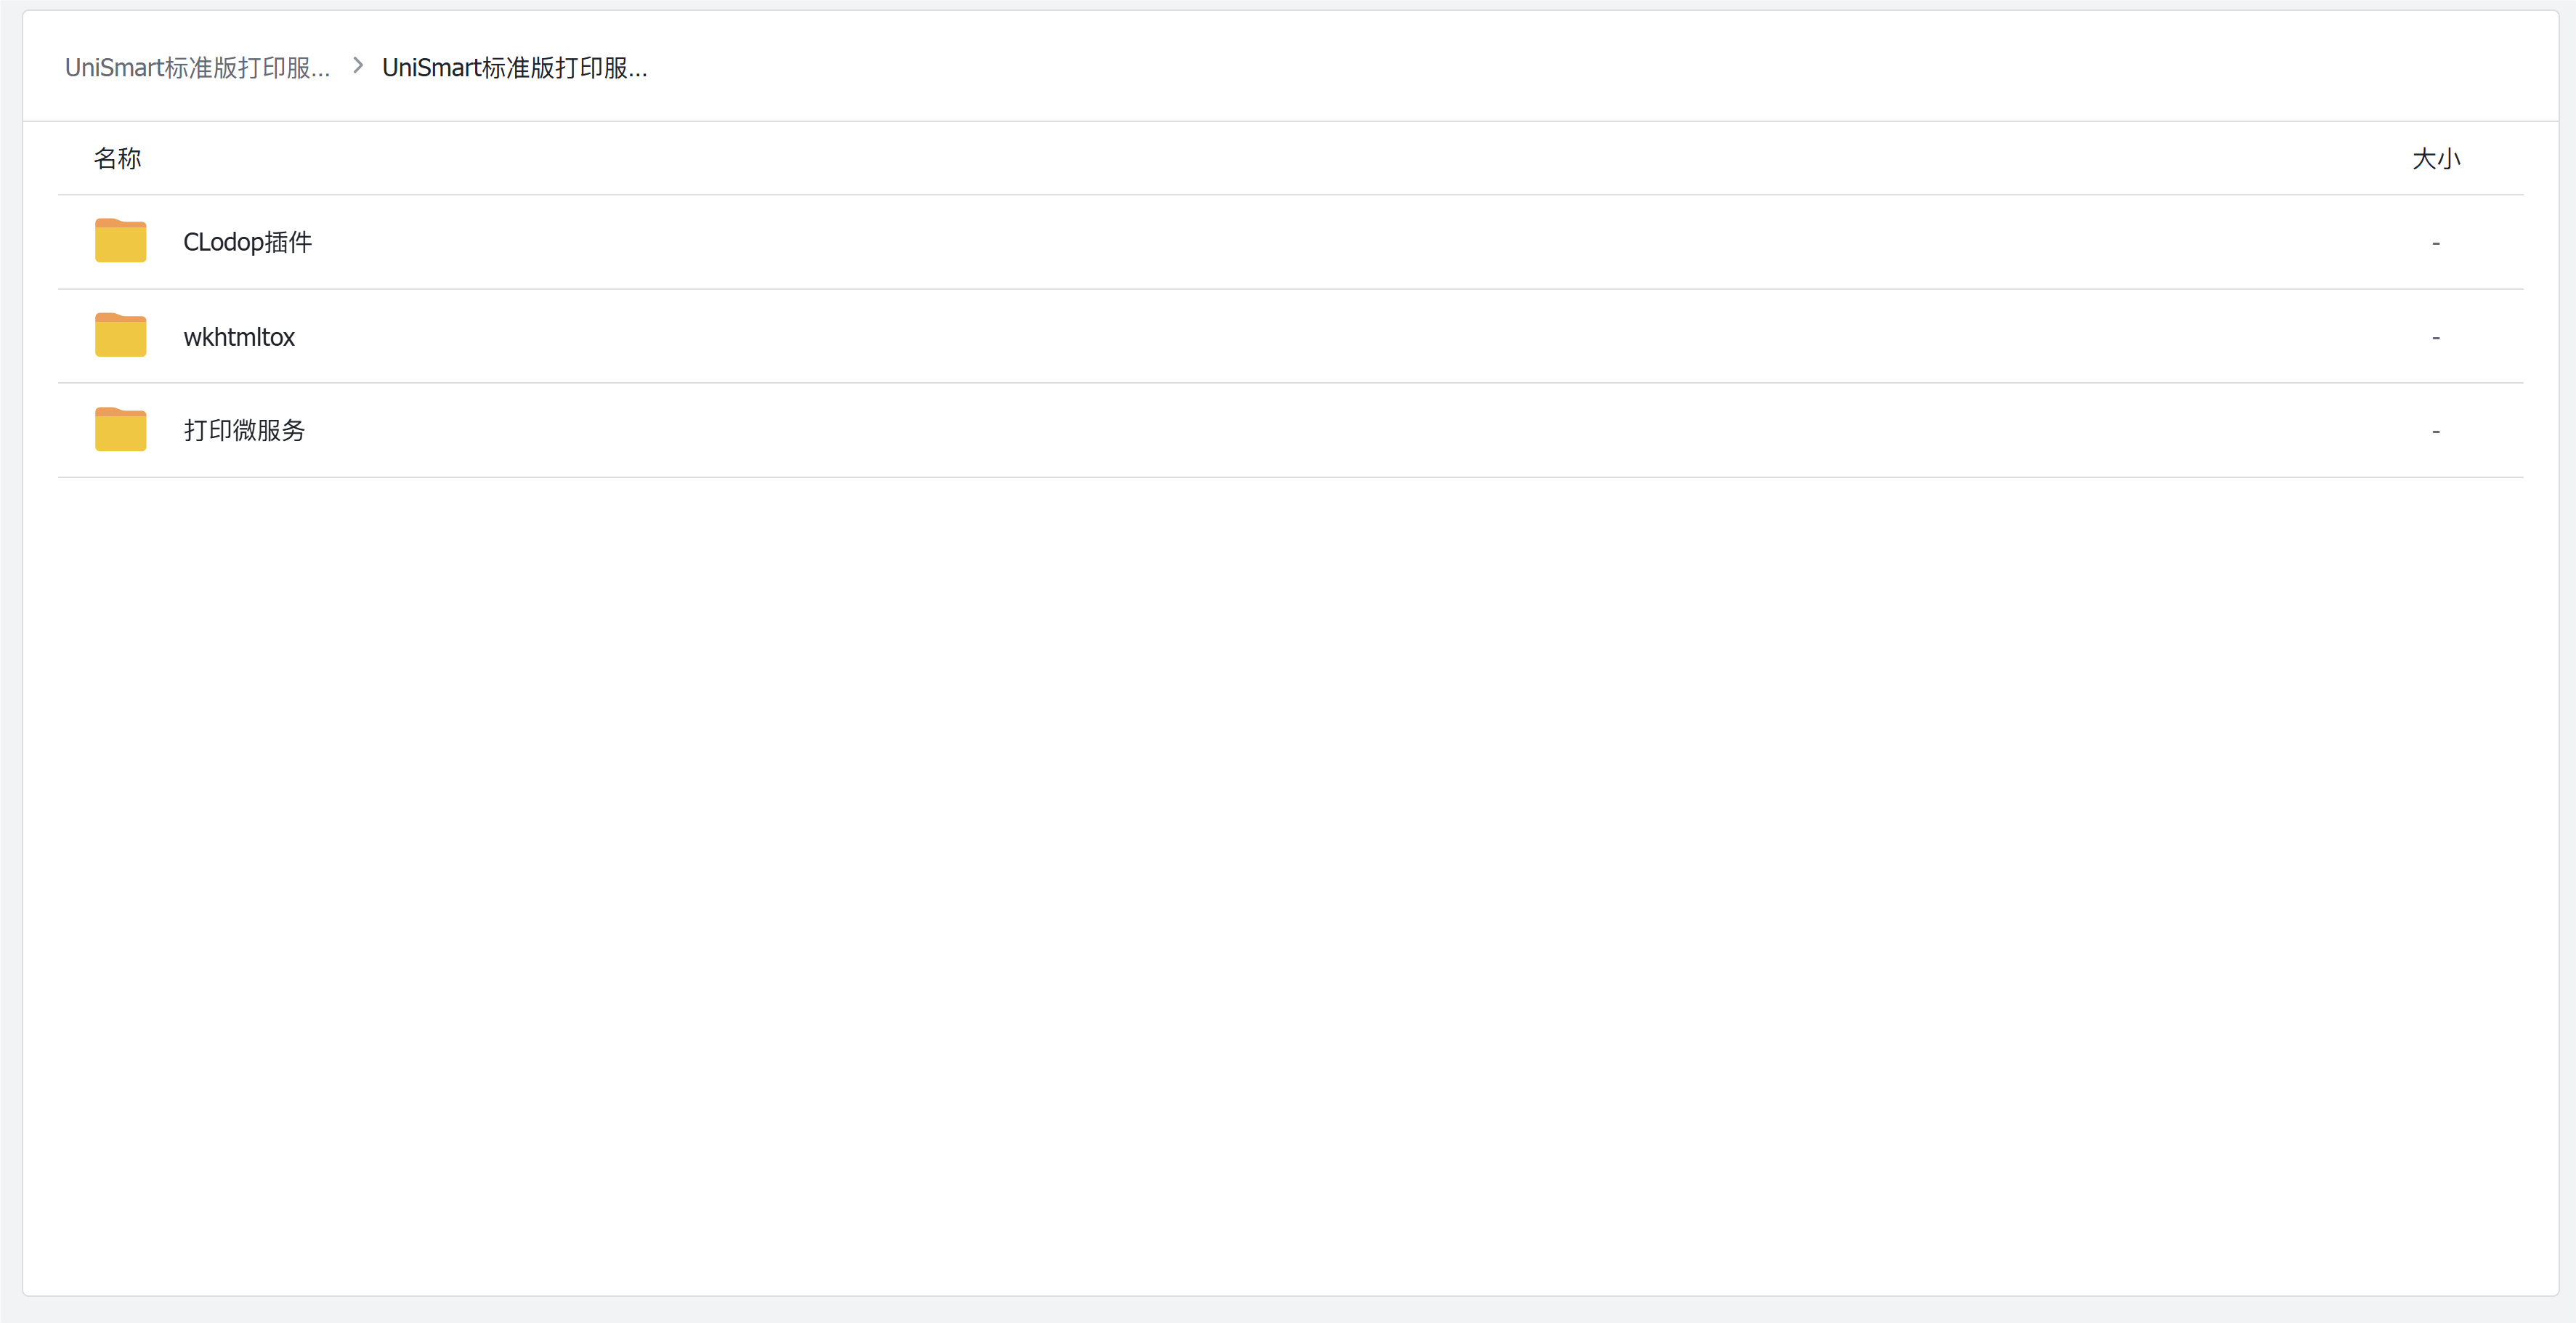
Task: Open the CLodop插件 folder by its name
Action: pyautogui.click(x=247, y=242)
